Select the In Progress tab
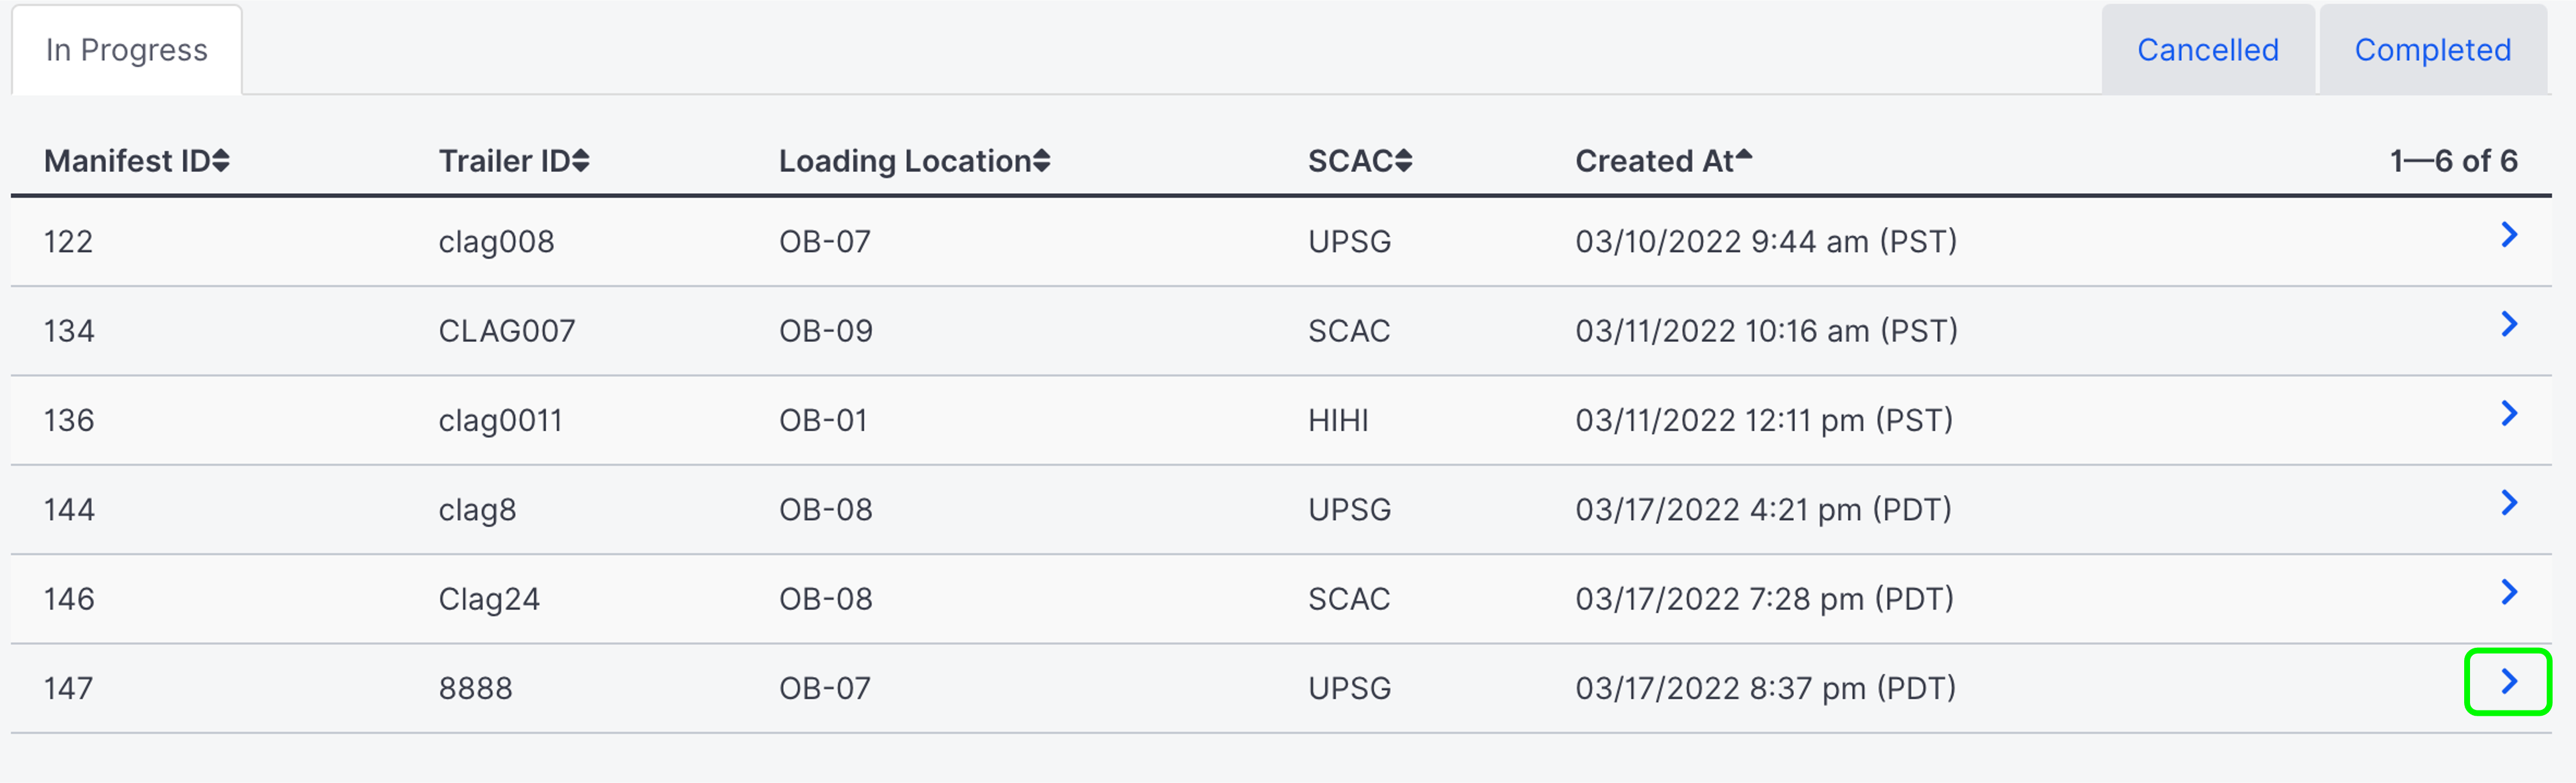The height and width of the screenshot is (783, 2576). tap(127, 50)
